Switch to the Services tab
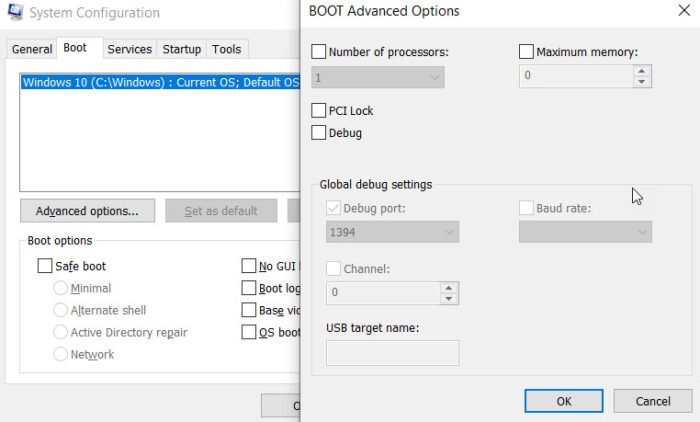This screenshot has height=422, width=700. (129, 49)
